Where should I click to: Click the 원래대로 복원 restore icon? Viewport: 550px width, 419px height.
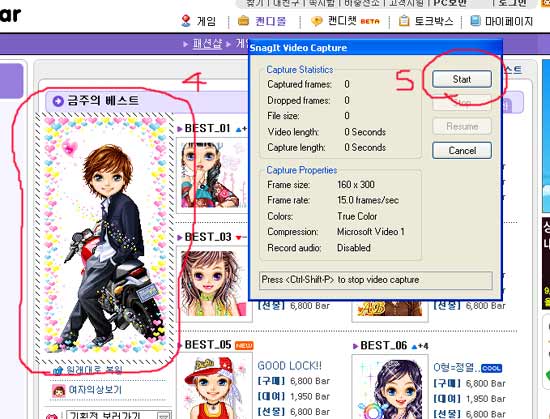tap(58, 370)
